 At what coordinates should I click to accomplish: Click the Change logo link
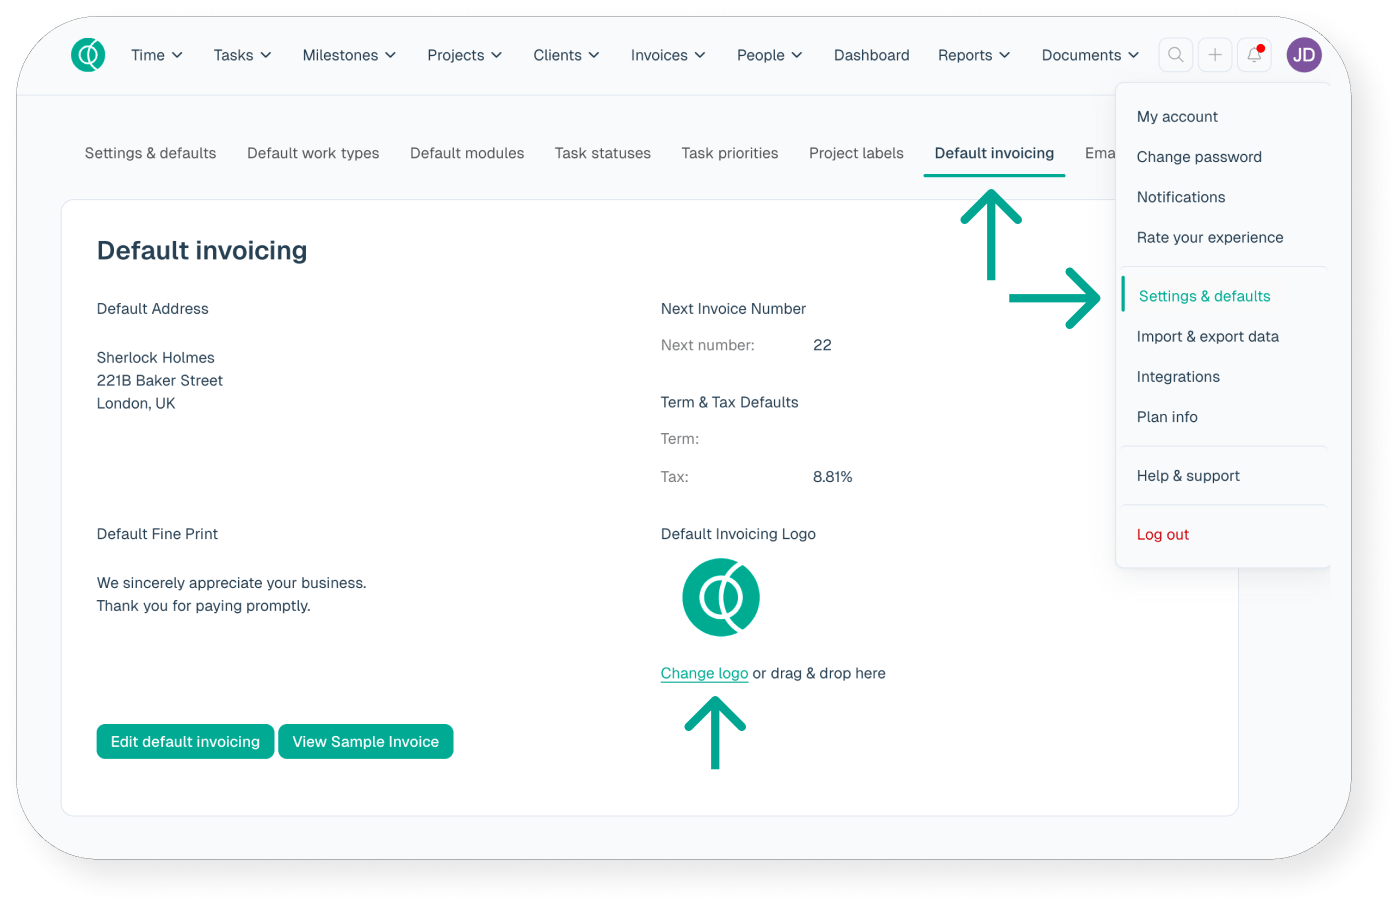pos(704,673)
